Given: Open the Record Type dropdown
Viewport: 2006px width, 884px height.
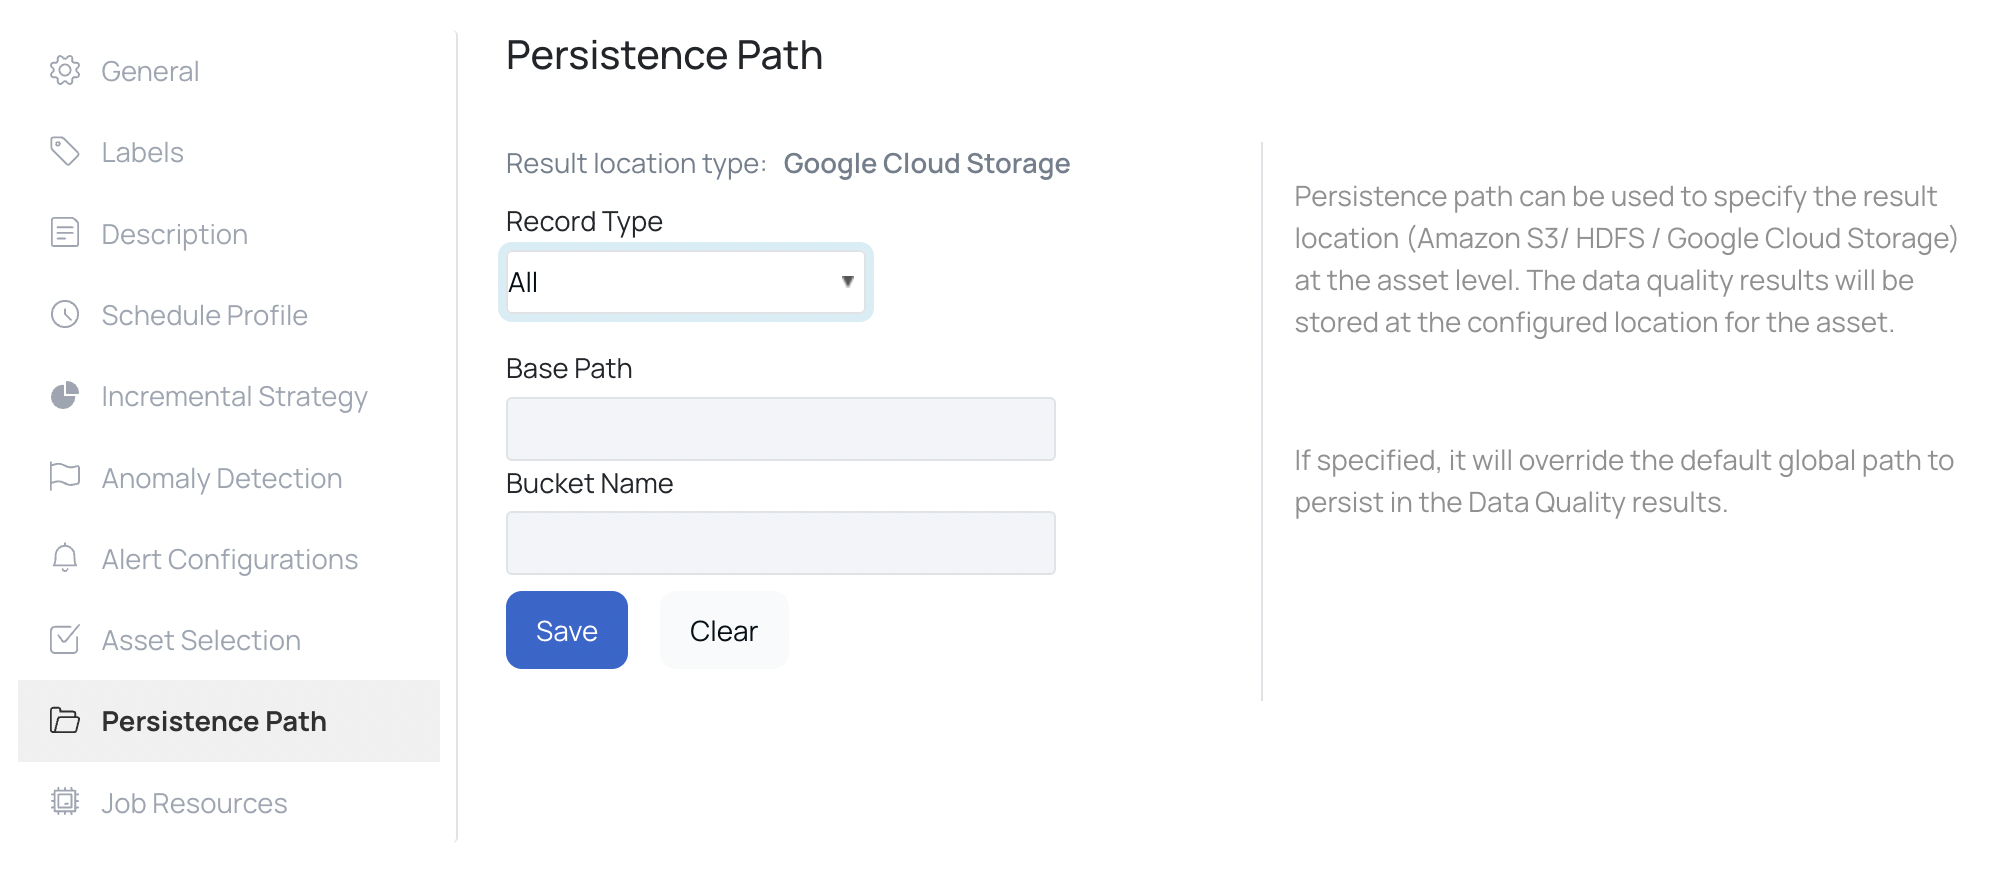Looking at the screenshot, I should coord(686,282).
